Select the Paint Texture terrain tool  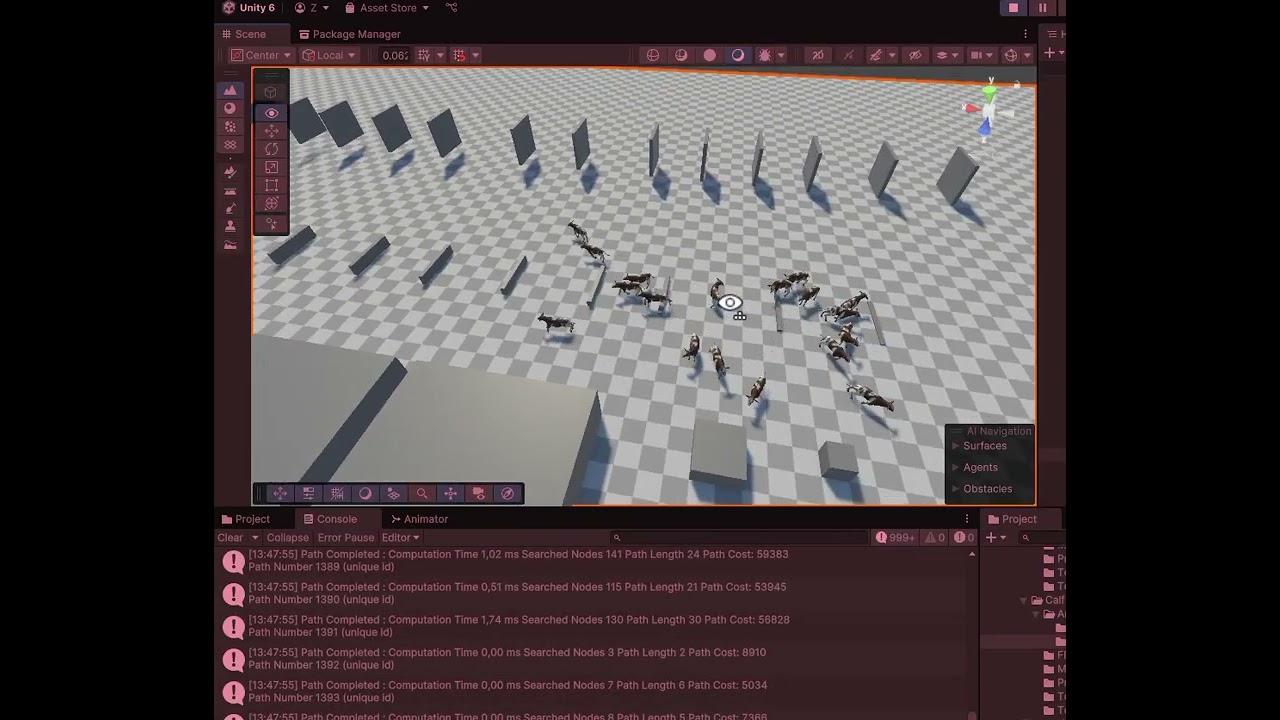(230, 108)
